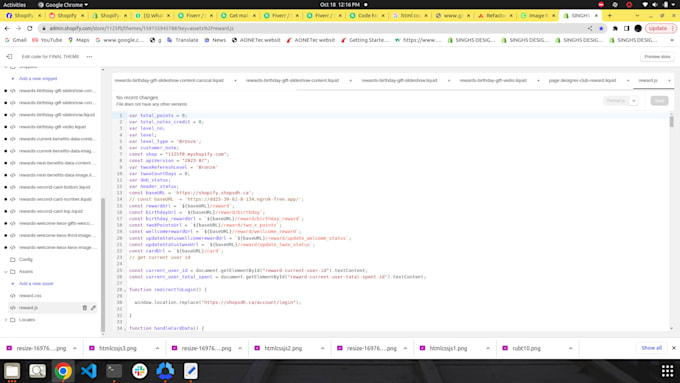Open the magnifier app in the dock
Screen dimensions: 680x383
coord(37,371)
